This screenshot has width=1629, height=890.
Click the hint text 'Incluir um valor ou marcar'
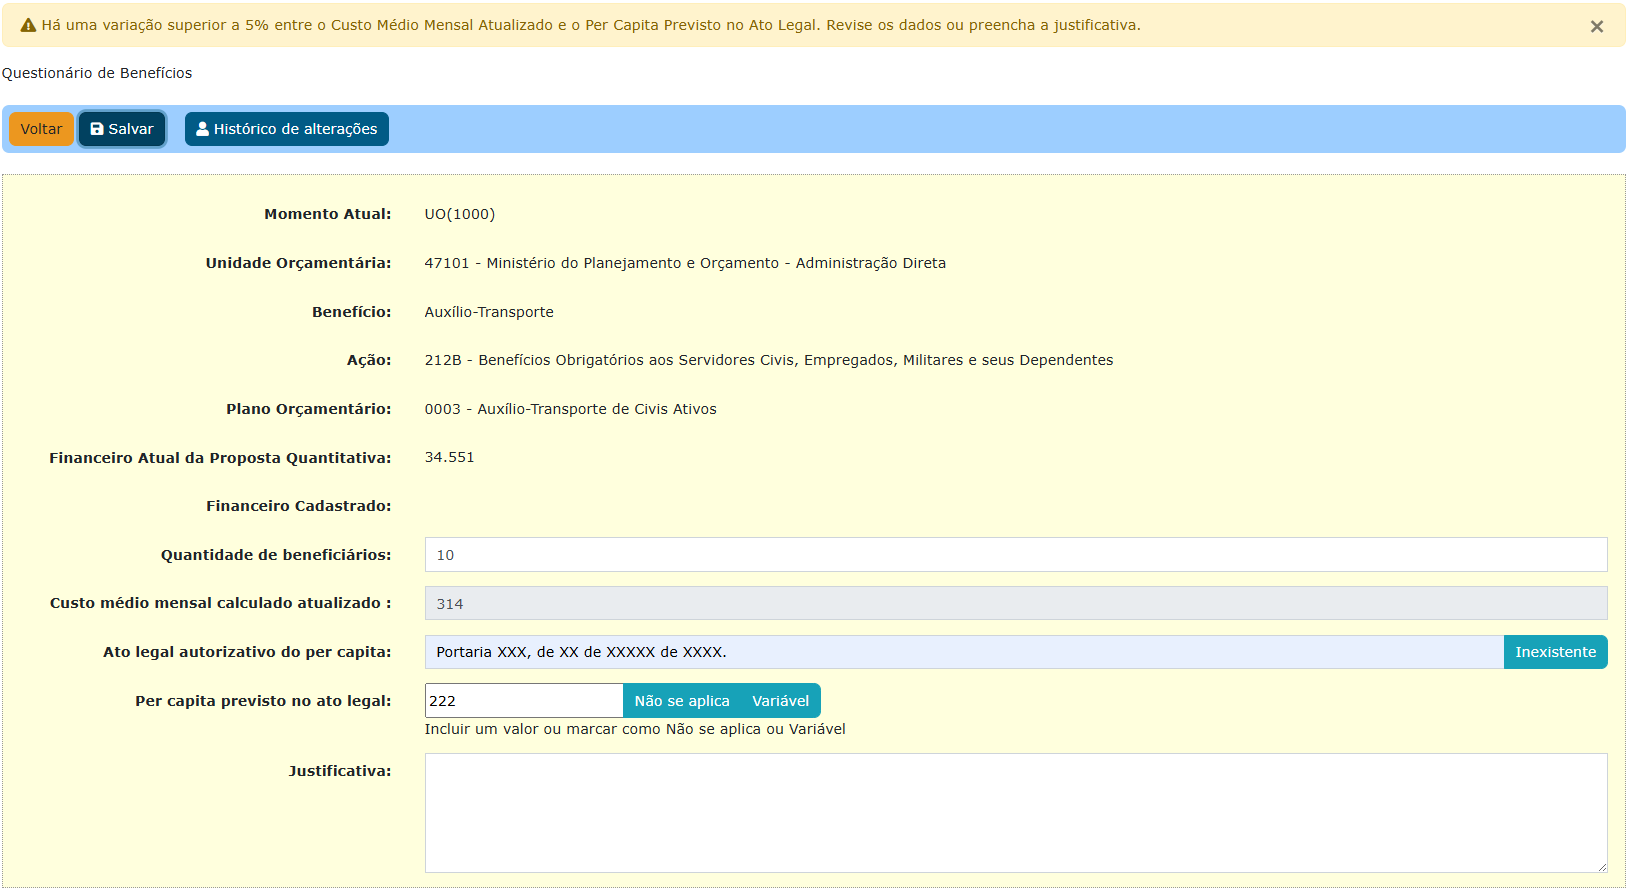(x=635, y=729)
